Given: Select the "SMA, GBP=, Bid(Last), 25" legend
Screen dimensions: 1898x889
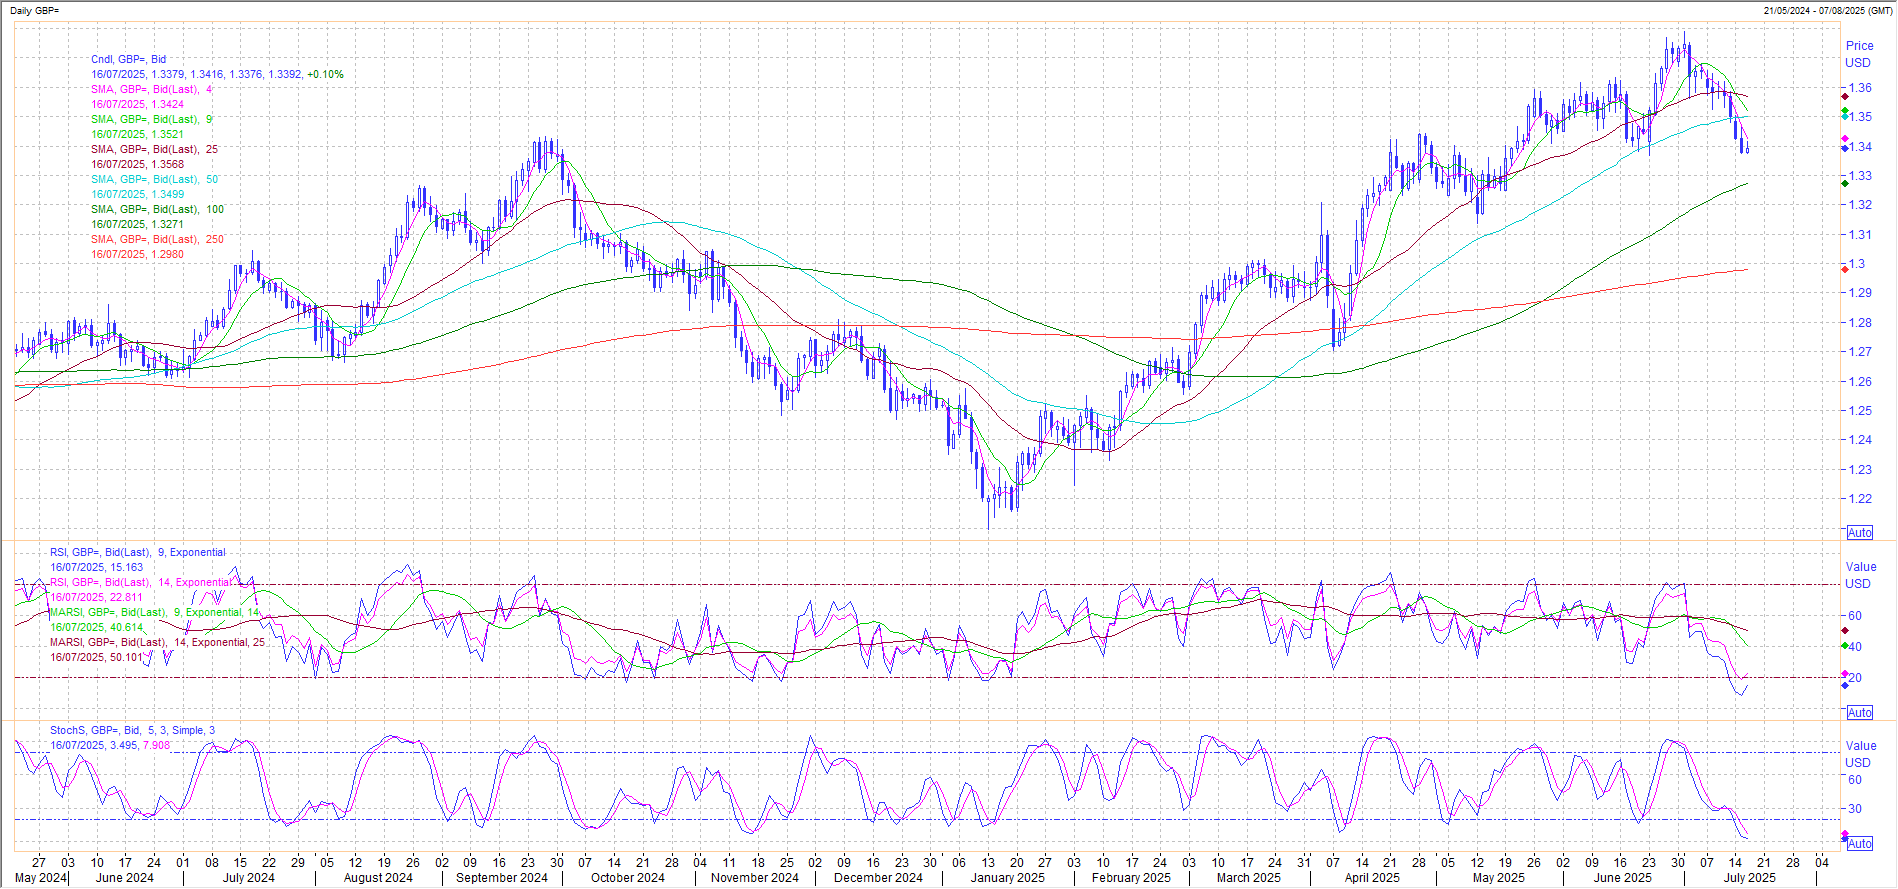Looking at the screenshot, I should click(x=154, y=149).
